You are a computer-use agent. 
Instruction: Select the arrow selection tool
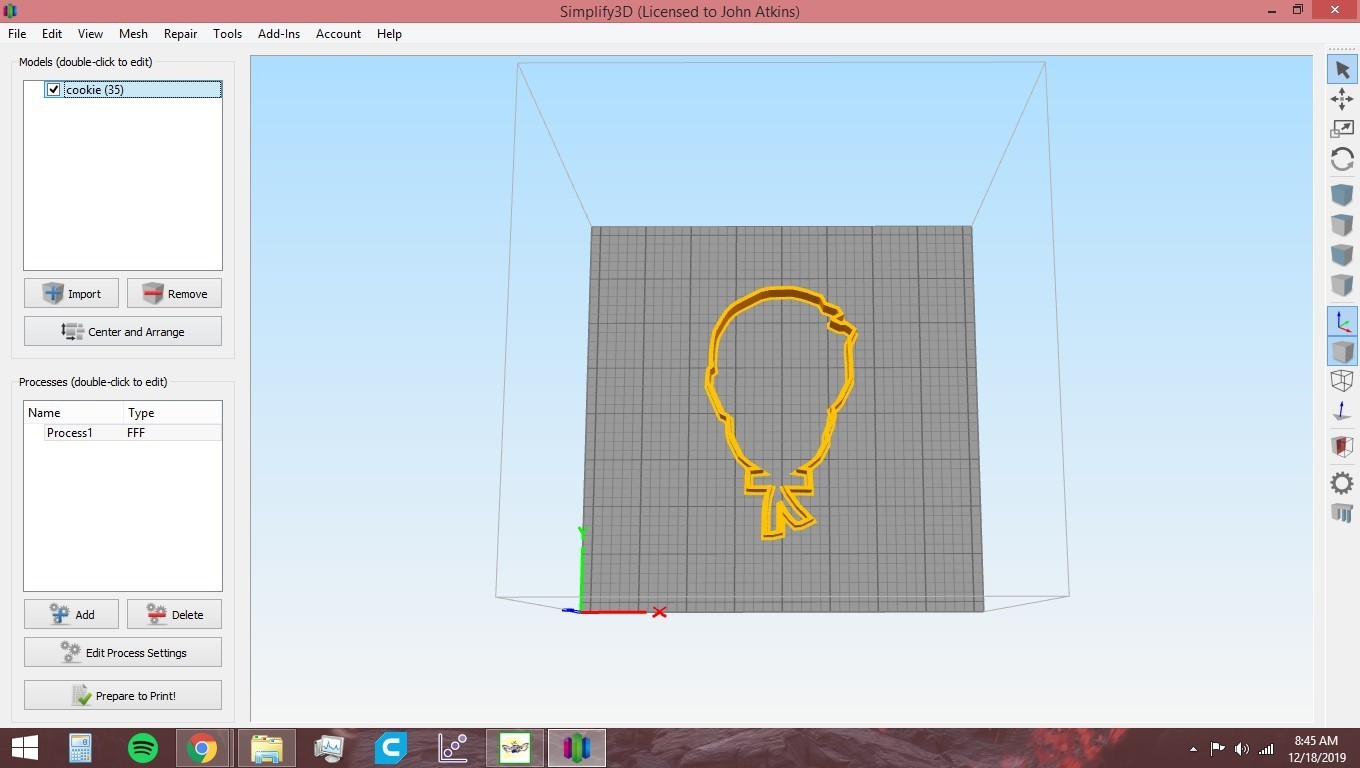[1342, 69]
